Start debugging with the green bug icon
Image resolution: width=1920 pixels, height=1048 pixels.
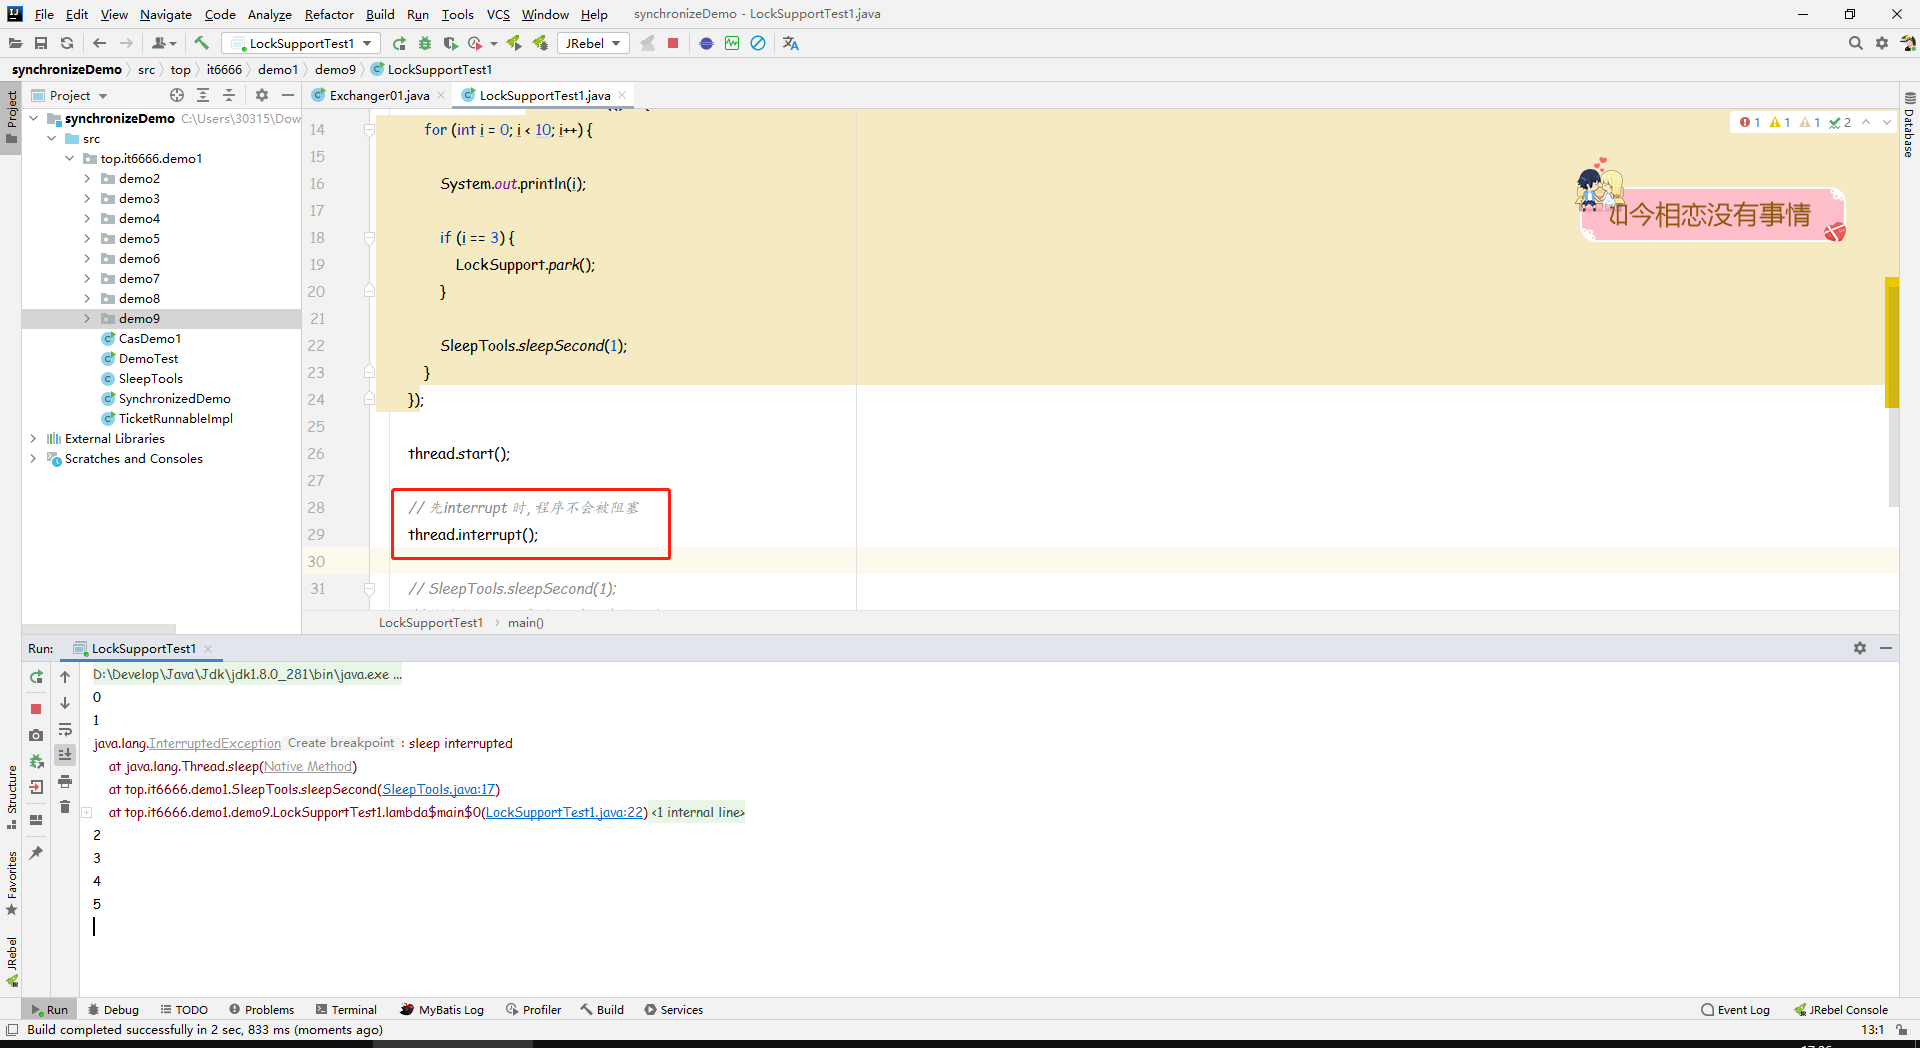point(425,43)
